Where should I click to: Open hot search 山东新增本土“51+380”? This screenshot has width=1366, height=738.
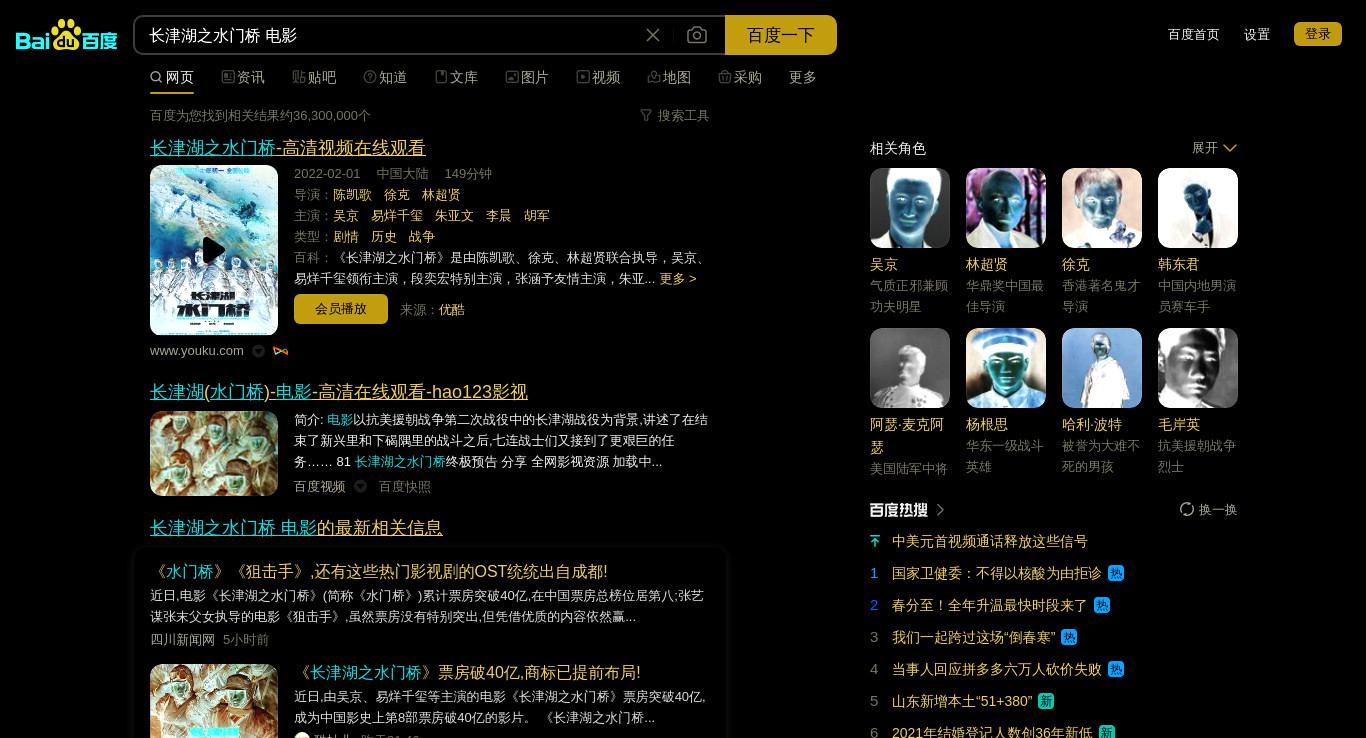coord(962,701)
